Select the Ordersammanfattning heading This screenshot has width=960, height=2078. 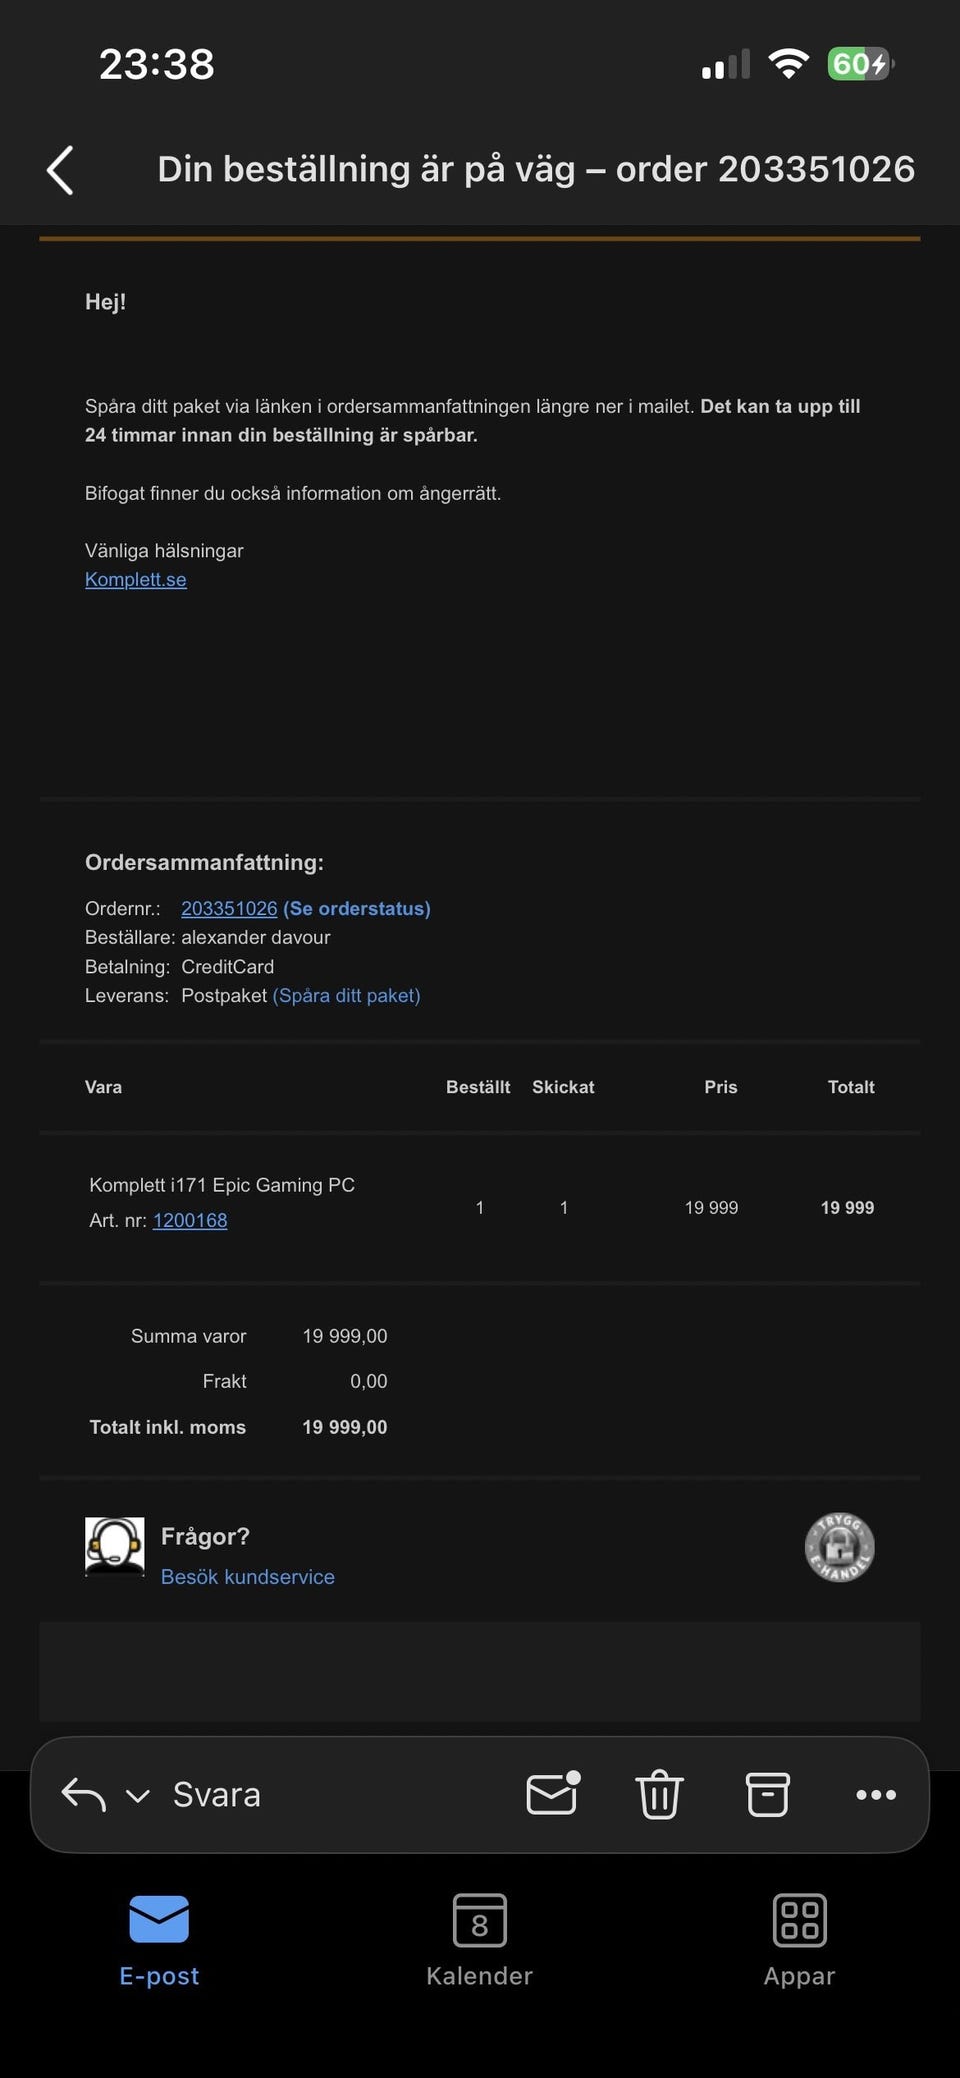pyautogui.click(x=204, y=862)
